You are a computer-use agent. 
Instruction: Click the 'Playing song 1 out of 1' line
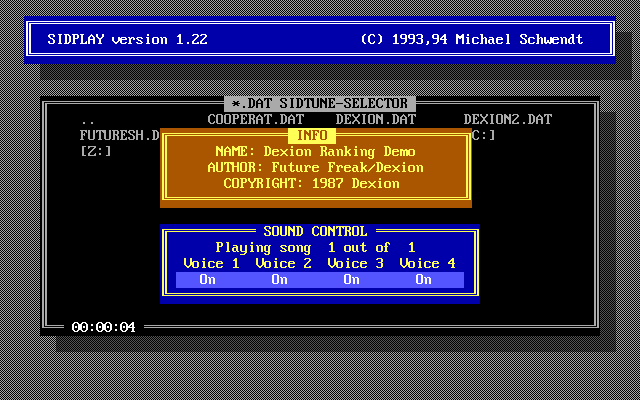tap(316, 247)
